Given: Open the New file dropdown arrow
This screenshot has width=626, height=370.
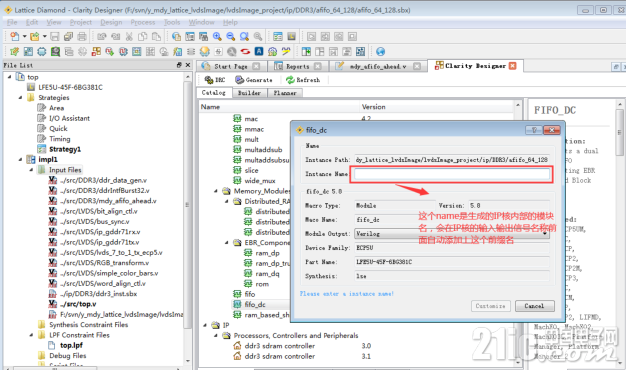Looking at the screenshot, I should 24,37.
